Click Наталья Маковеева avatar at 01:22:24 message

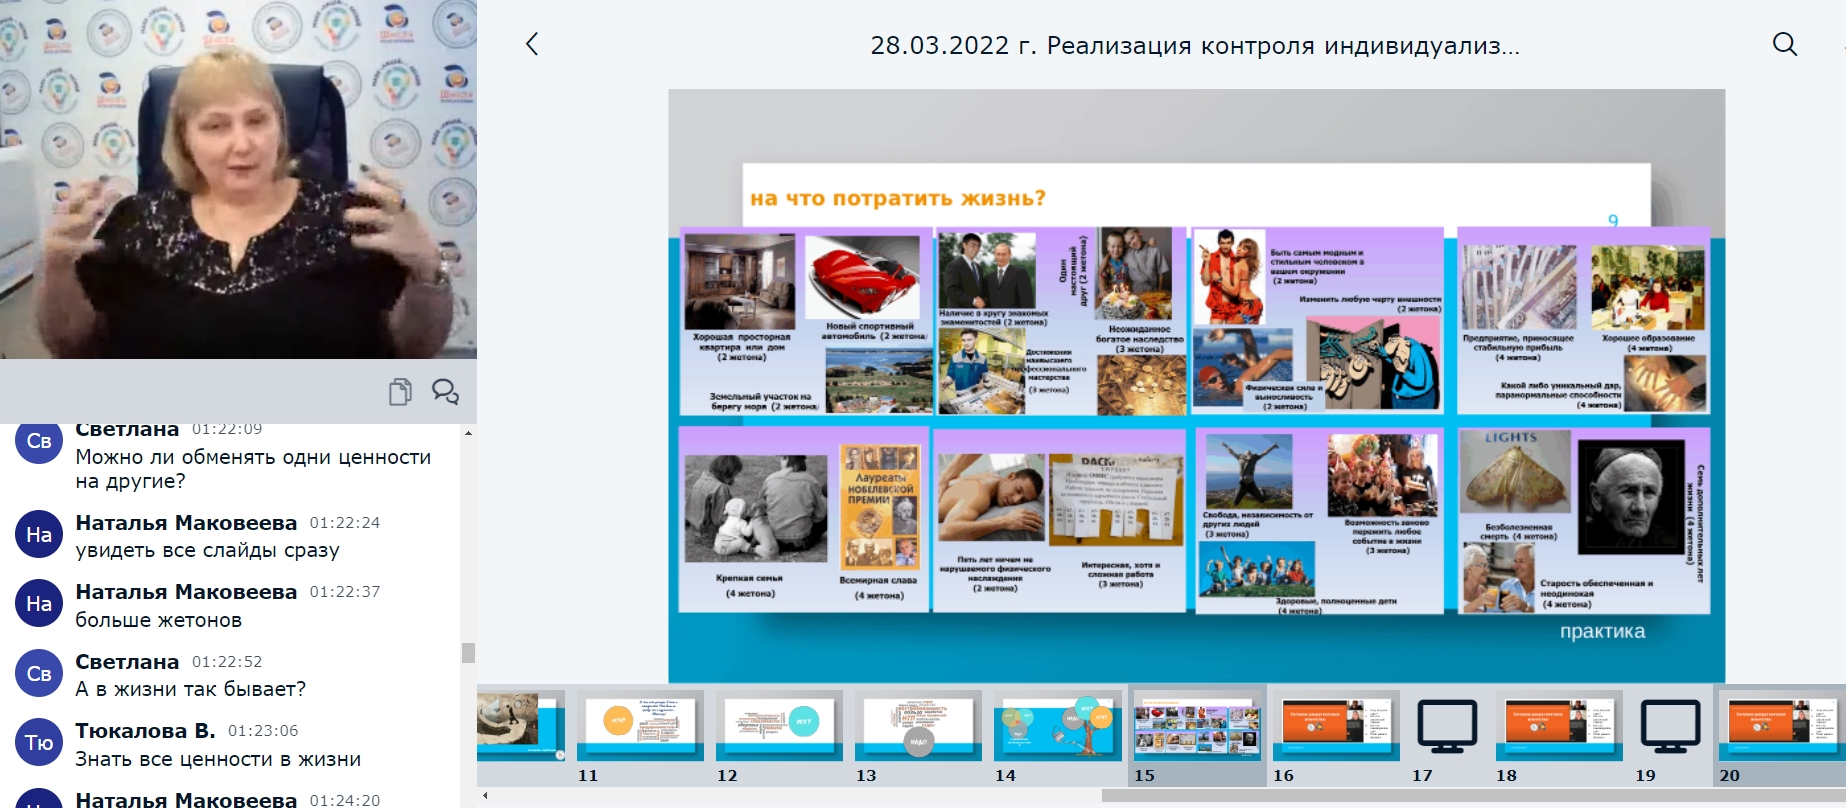click(x=39, y=535)
